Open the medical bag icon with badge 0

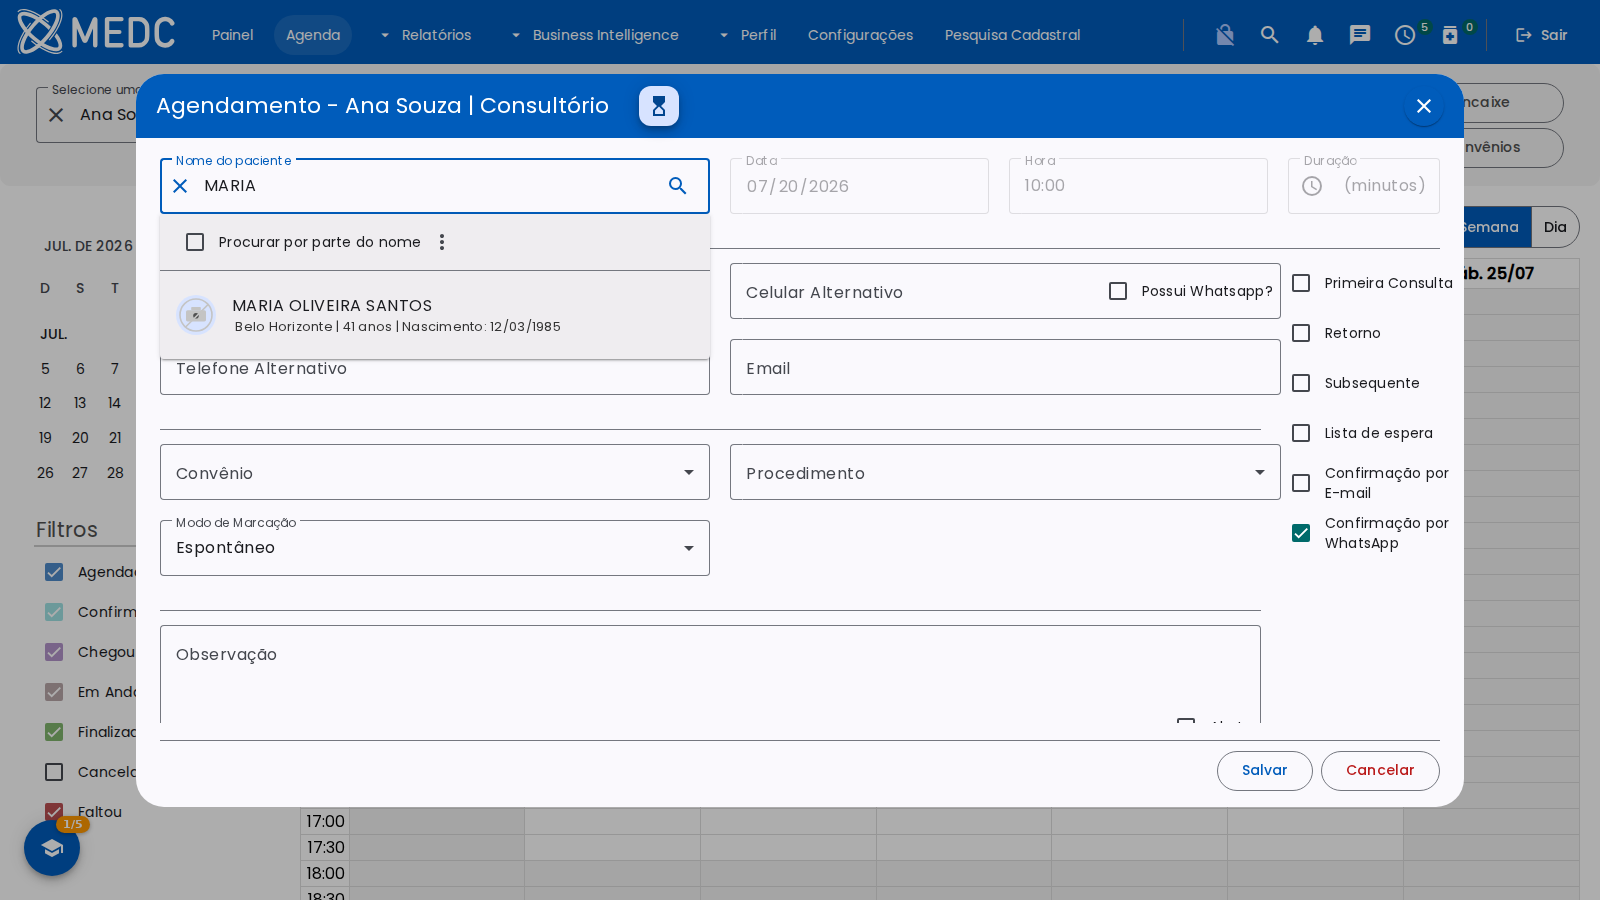[x=1450, y=35]
